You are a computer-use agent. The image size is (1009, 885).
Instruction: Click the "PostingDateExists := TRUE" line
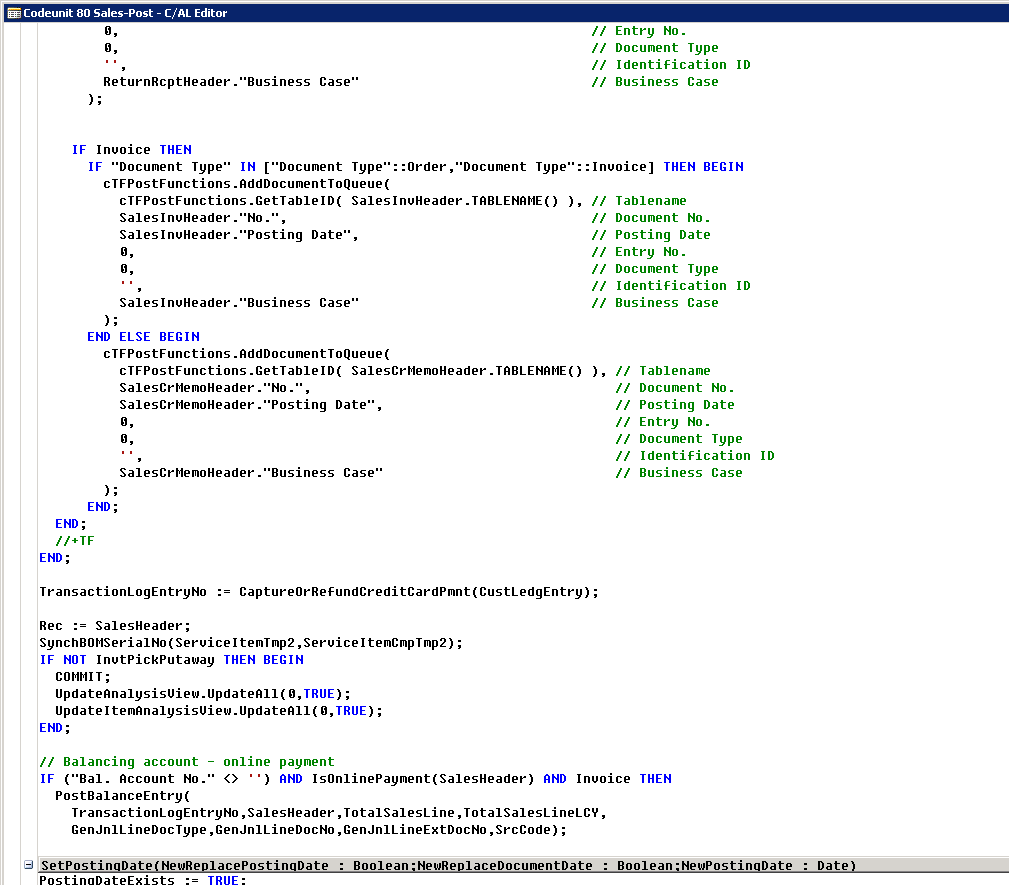(x=142, y=880)
